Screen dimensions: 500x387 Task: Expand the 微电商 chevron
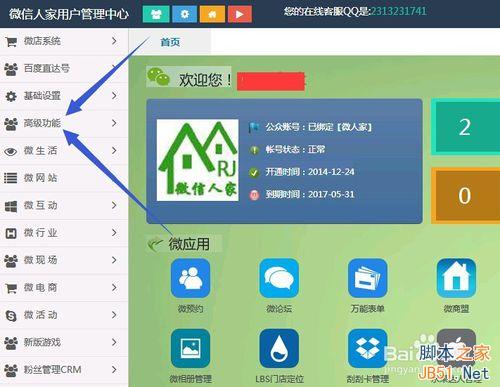coord(114,287)
